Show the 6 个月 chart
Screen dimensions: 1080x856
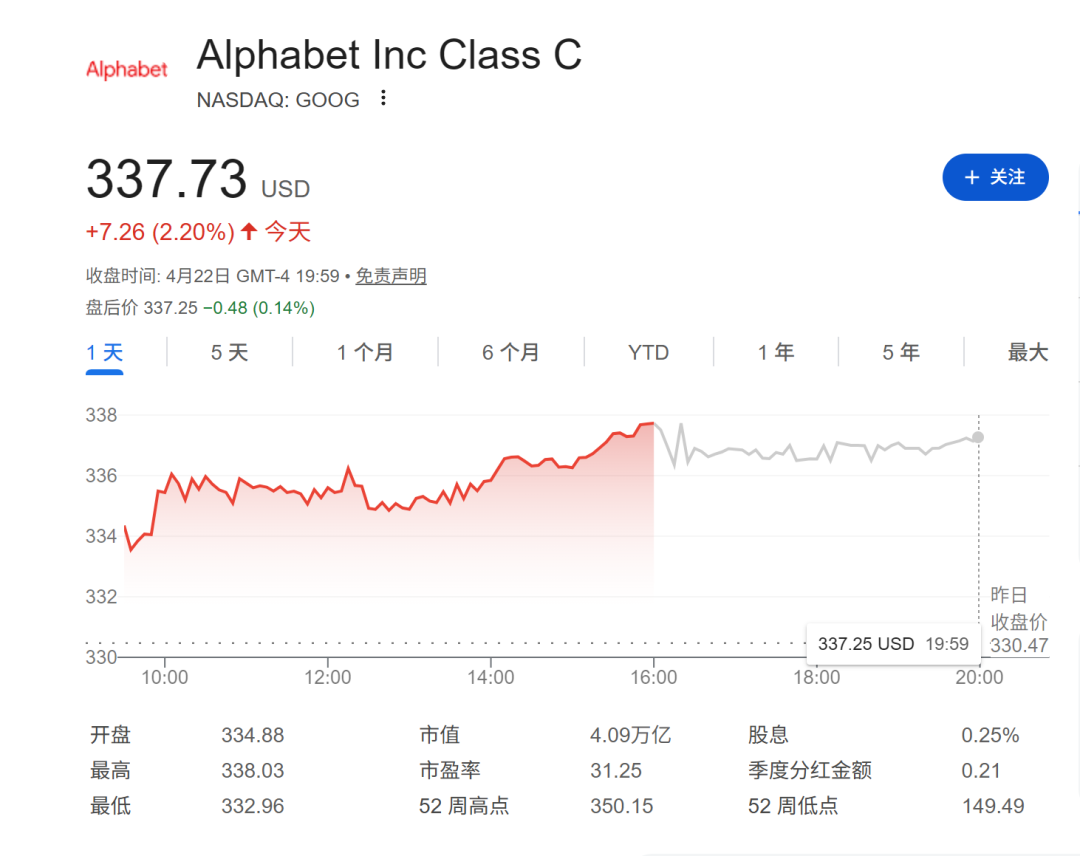coord(510,352)
